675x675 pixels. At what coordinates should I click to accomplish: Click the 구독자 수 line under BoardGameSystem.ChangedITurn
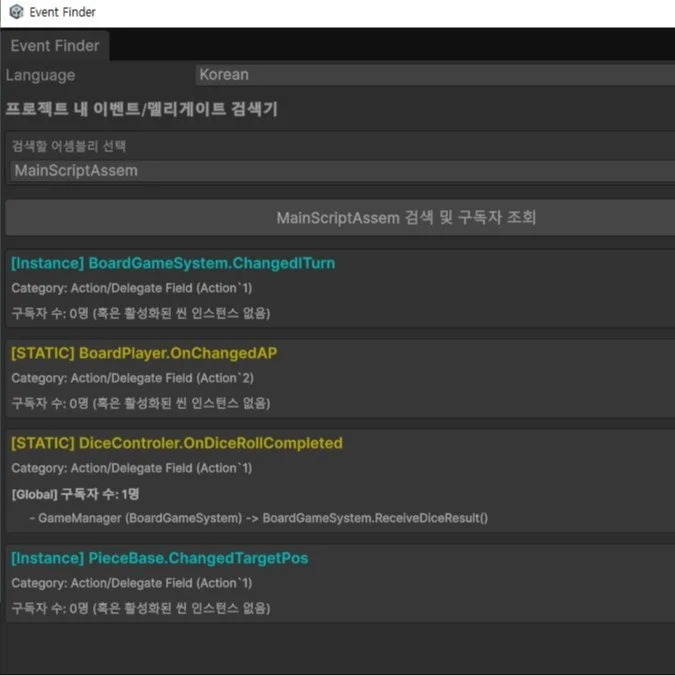[141, 313]
